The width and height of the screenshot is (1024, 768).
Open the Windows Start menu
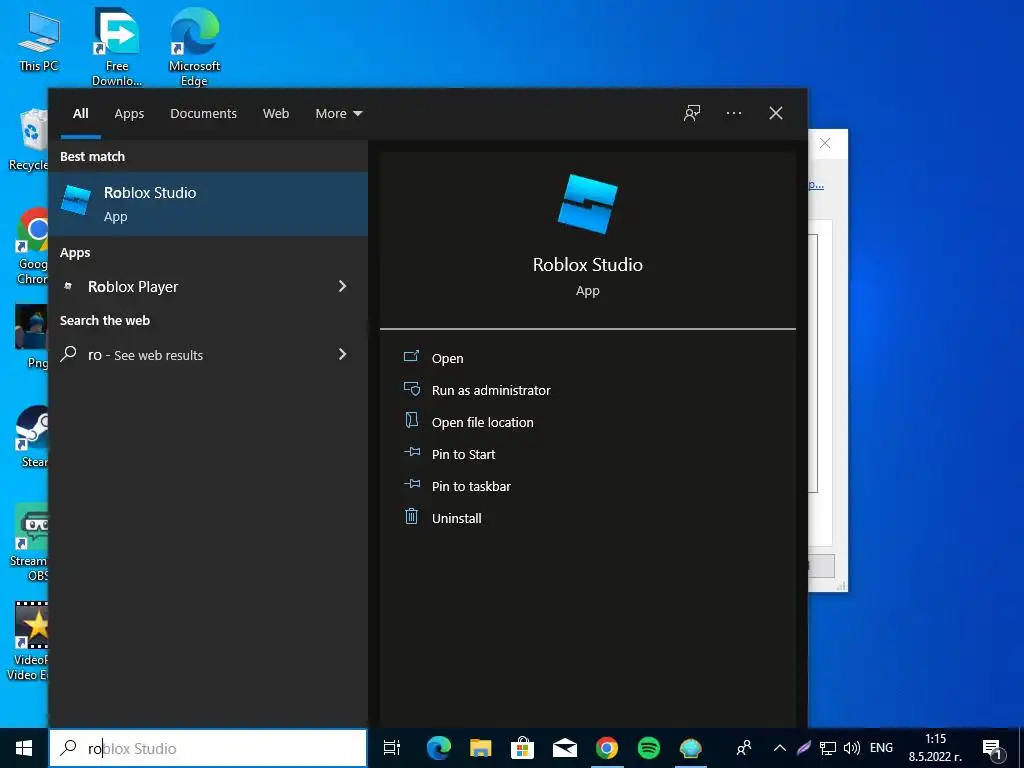[x=24, y=748]
